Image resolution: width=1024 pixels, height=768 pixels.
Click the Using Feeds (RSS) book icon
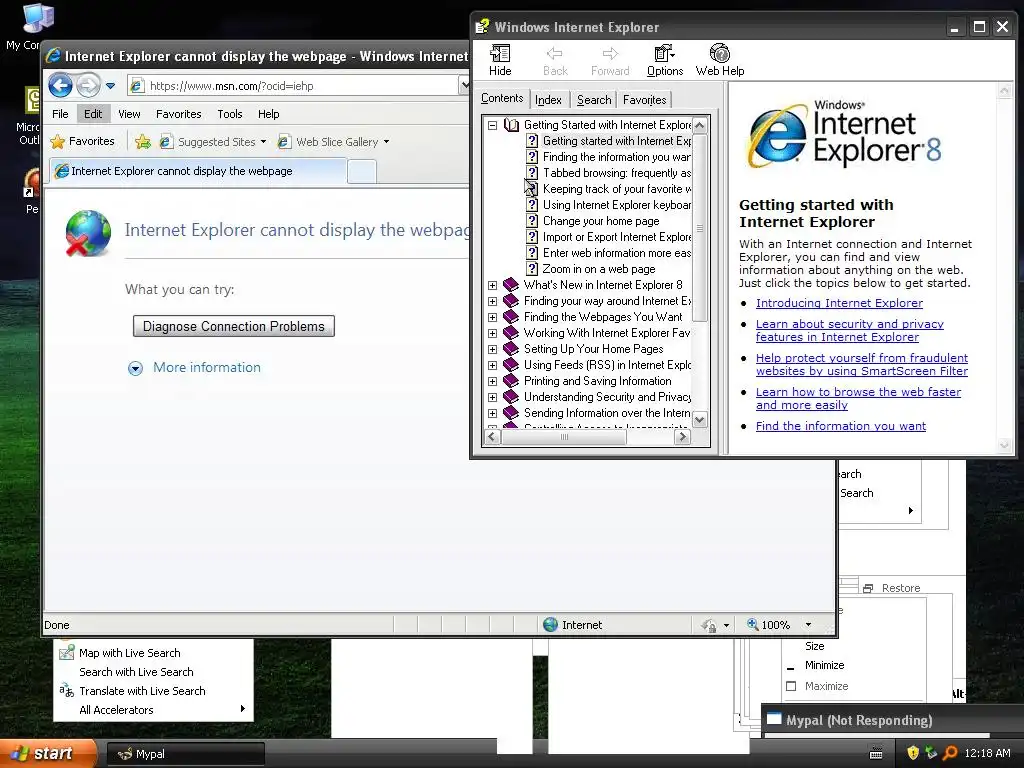511,365
